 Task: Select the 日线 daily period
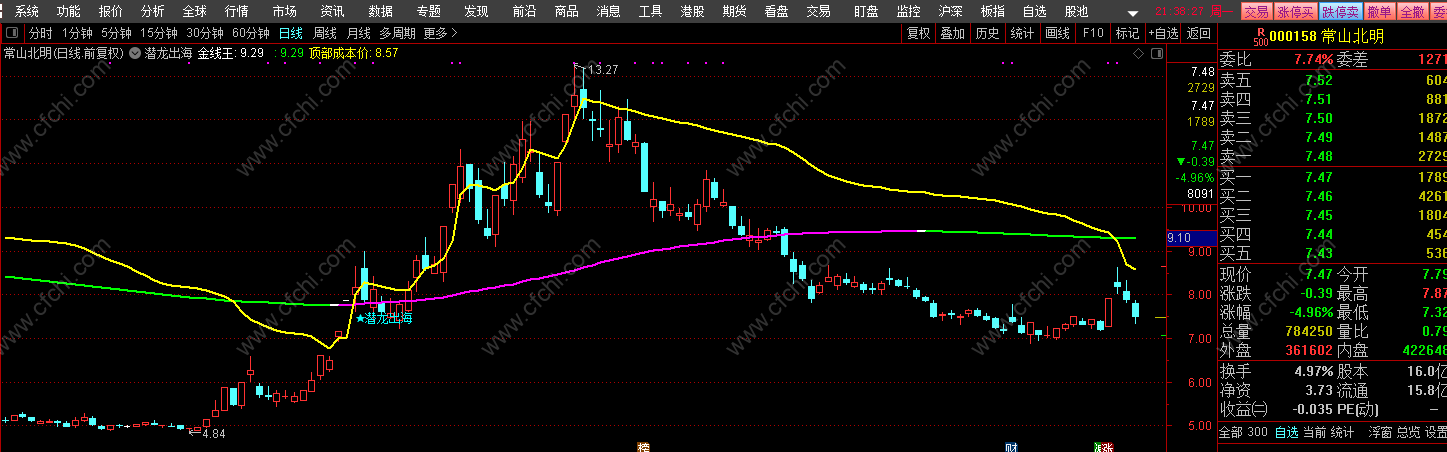click(x=290, y=33)
